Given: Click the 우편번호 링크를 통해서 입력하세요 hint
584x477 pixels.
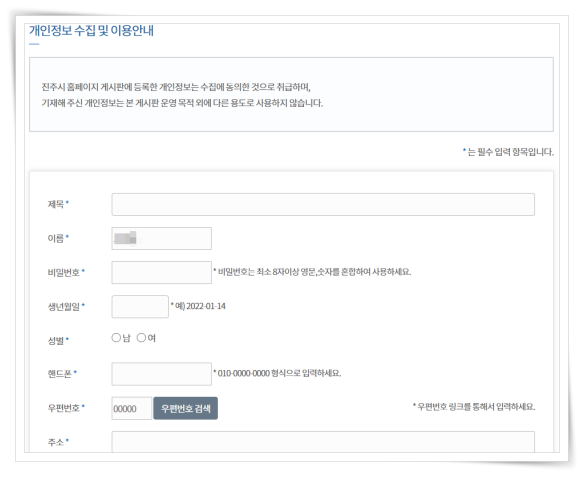Looking at the screenshot, I should click(474, 407).
